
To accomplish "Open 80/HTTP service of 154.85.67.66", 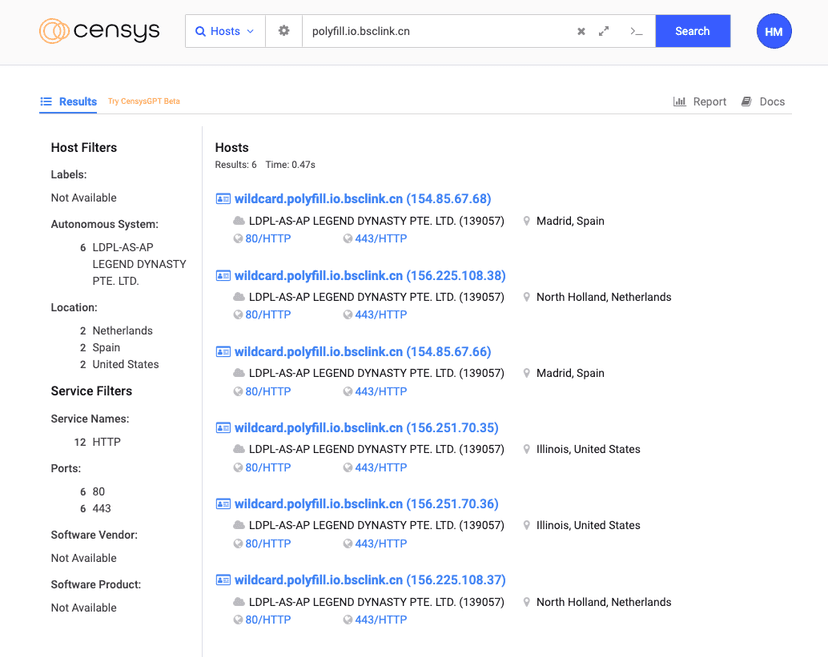I will coord(268,391).
